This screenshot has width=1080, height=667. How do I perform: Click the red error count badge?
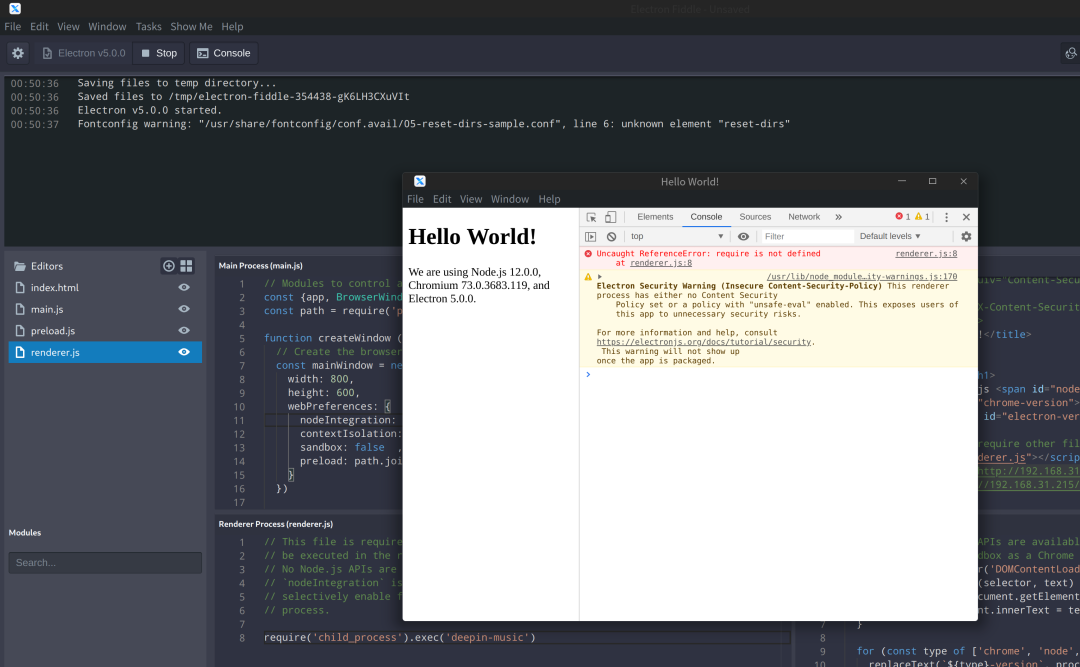[902, 216]
